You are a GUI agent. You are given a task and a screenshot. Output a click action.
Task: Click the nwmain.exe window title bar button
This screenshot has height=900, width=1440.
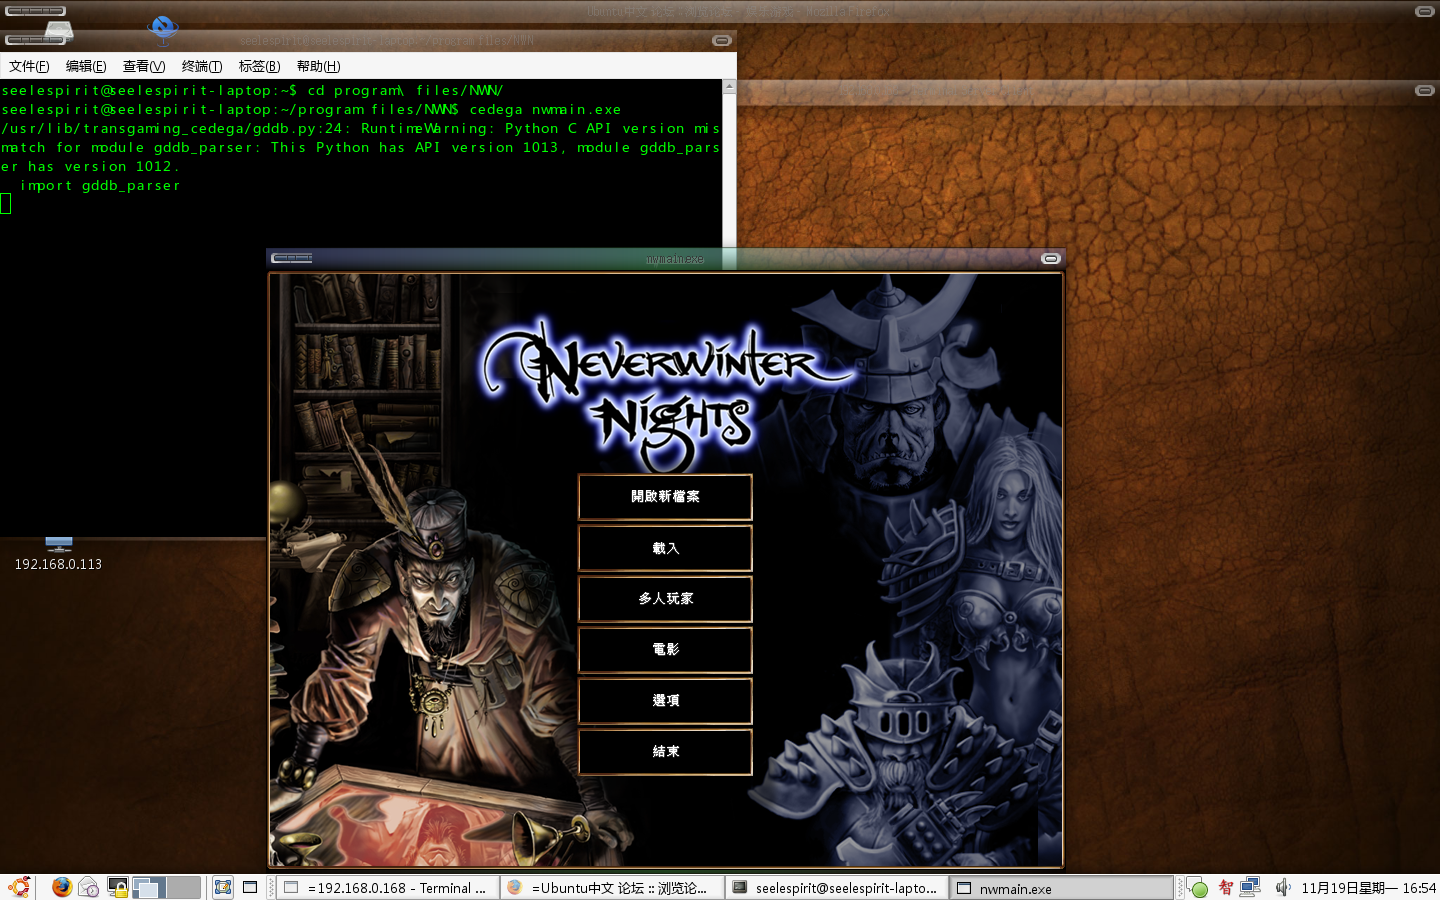pyautogui.click(x=1050, y=258)
